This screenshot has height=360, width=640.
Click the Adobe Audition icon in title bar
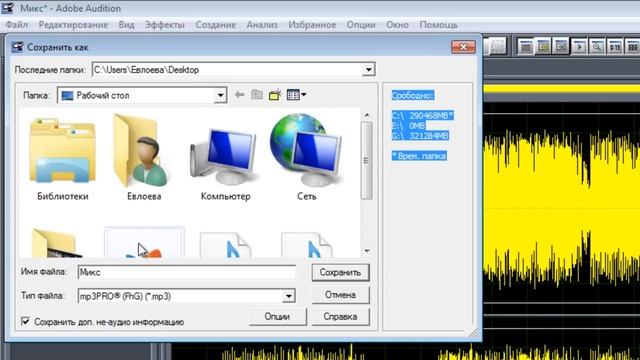pos(8,8)
